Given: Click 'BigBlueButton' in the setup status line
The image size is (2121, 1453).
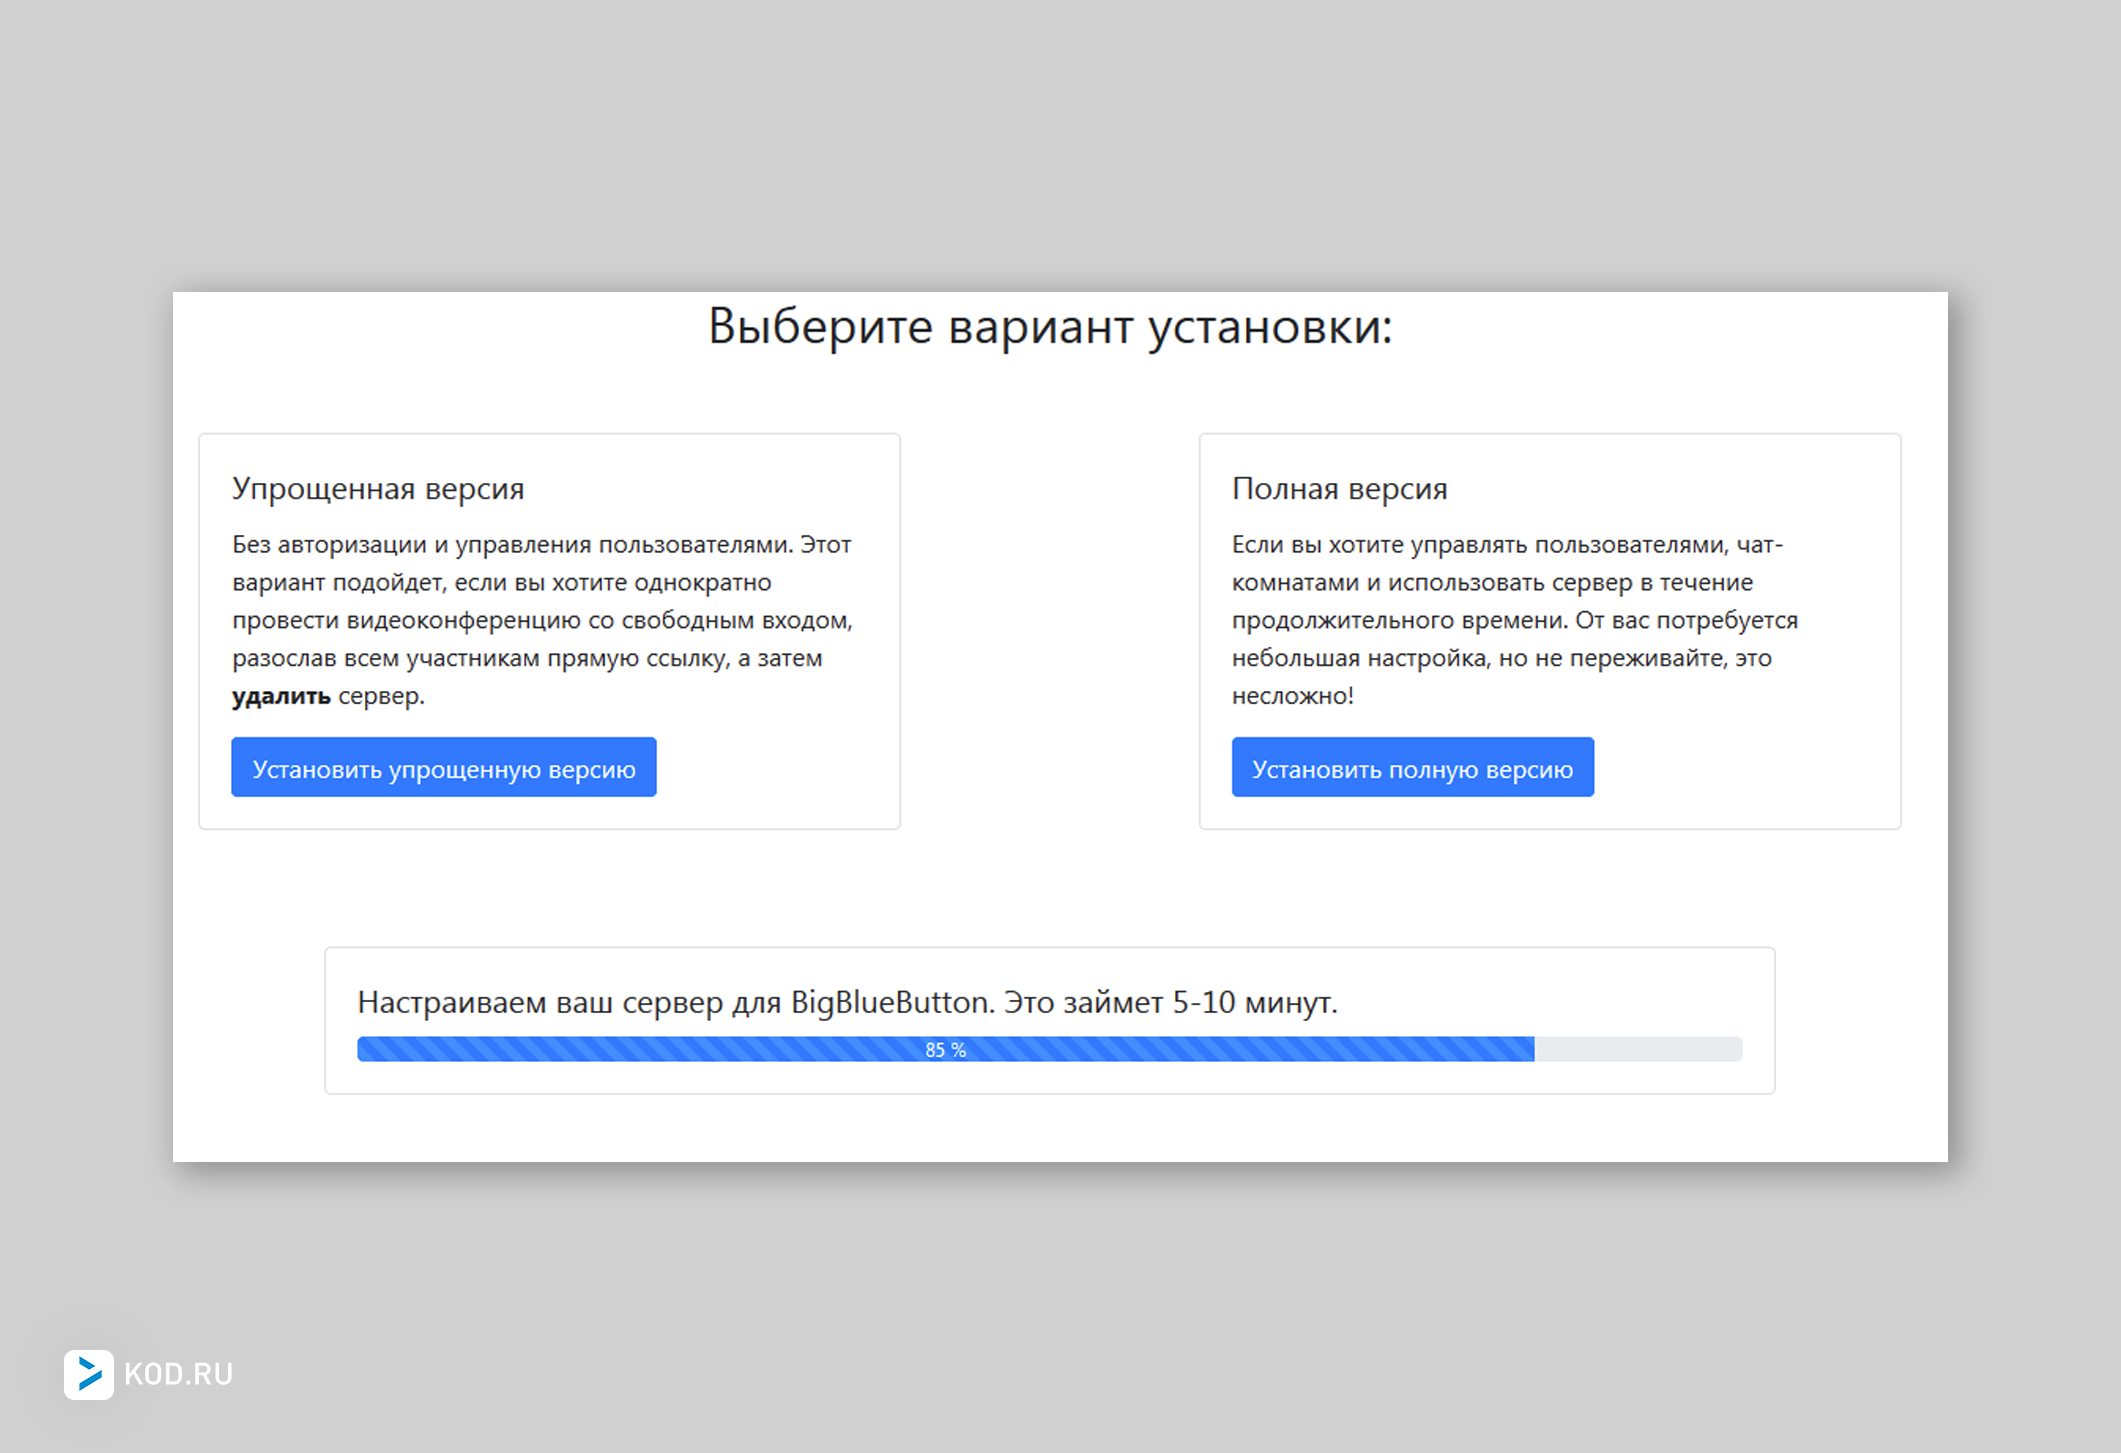Looking at the screenshot, I should [892, 1002].
